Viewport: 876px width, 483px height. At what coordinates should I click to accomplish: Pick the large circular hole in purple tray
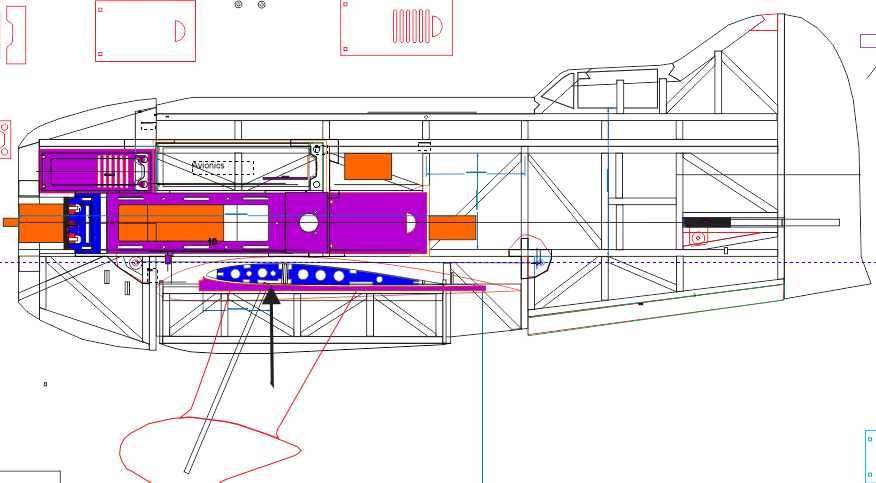coord(309,223)
